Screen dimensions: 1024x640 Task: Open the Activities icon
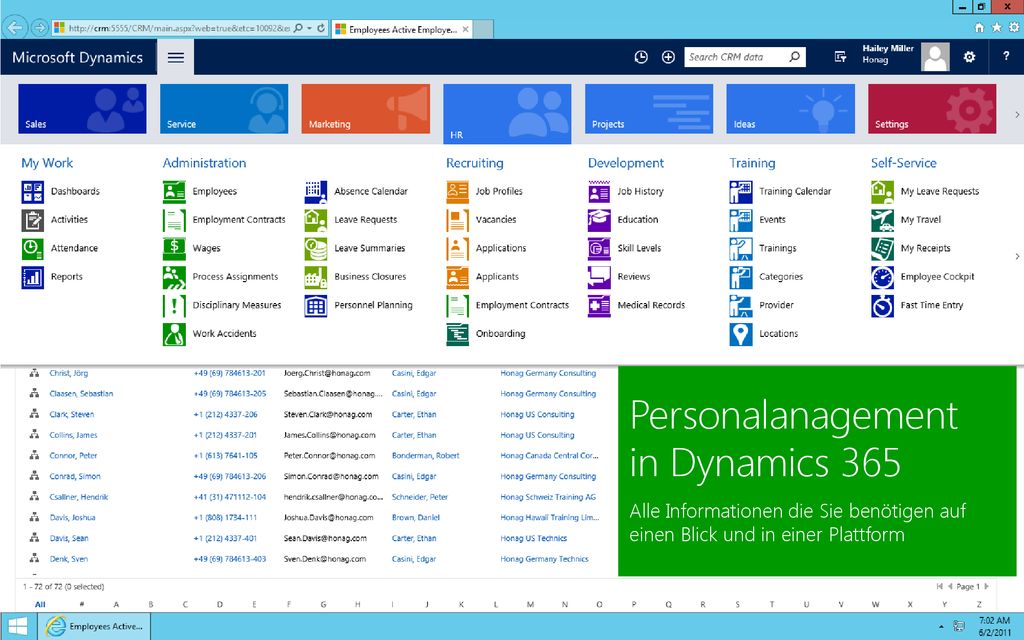tap(33, 220)
